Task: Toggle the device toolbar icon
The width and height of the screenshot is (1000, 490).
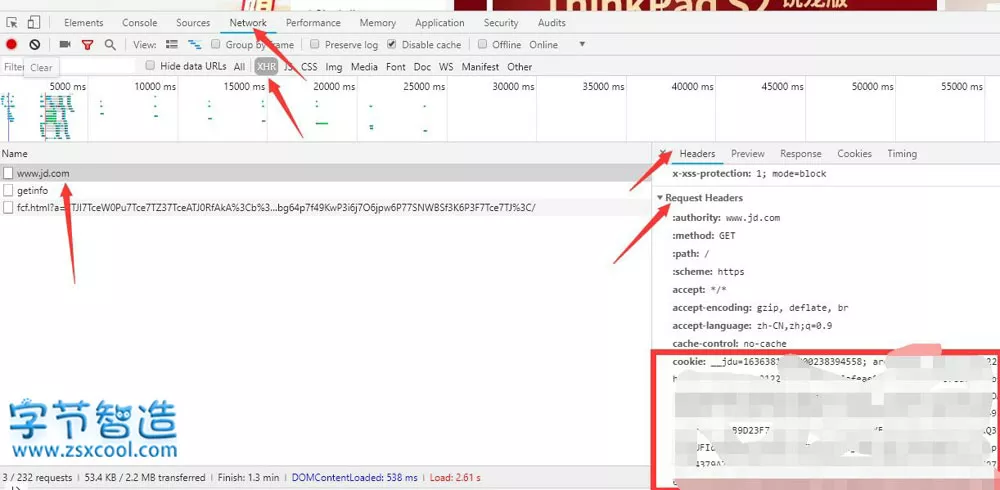Action: coord(34,22)
